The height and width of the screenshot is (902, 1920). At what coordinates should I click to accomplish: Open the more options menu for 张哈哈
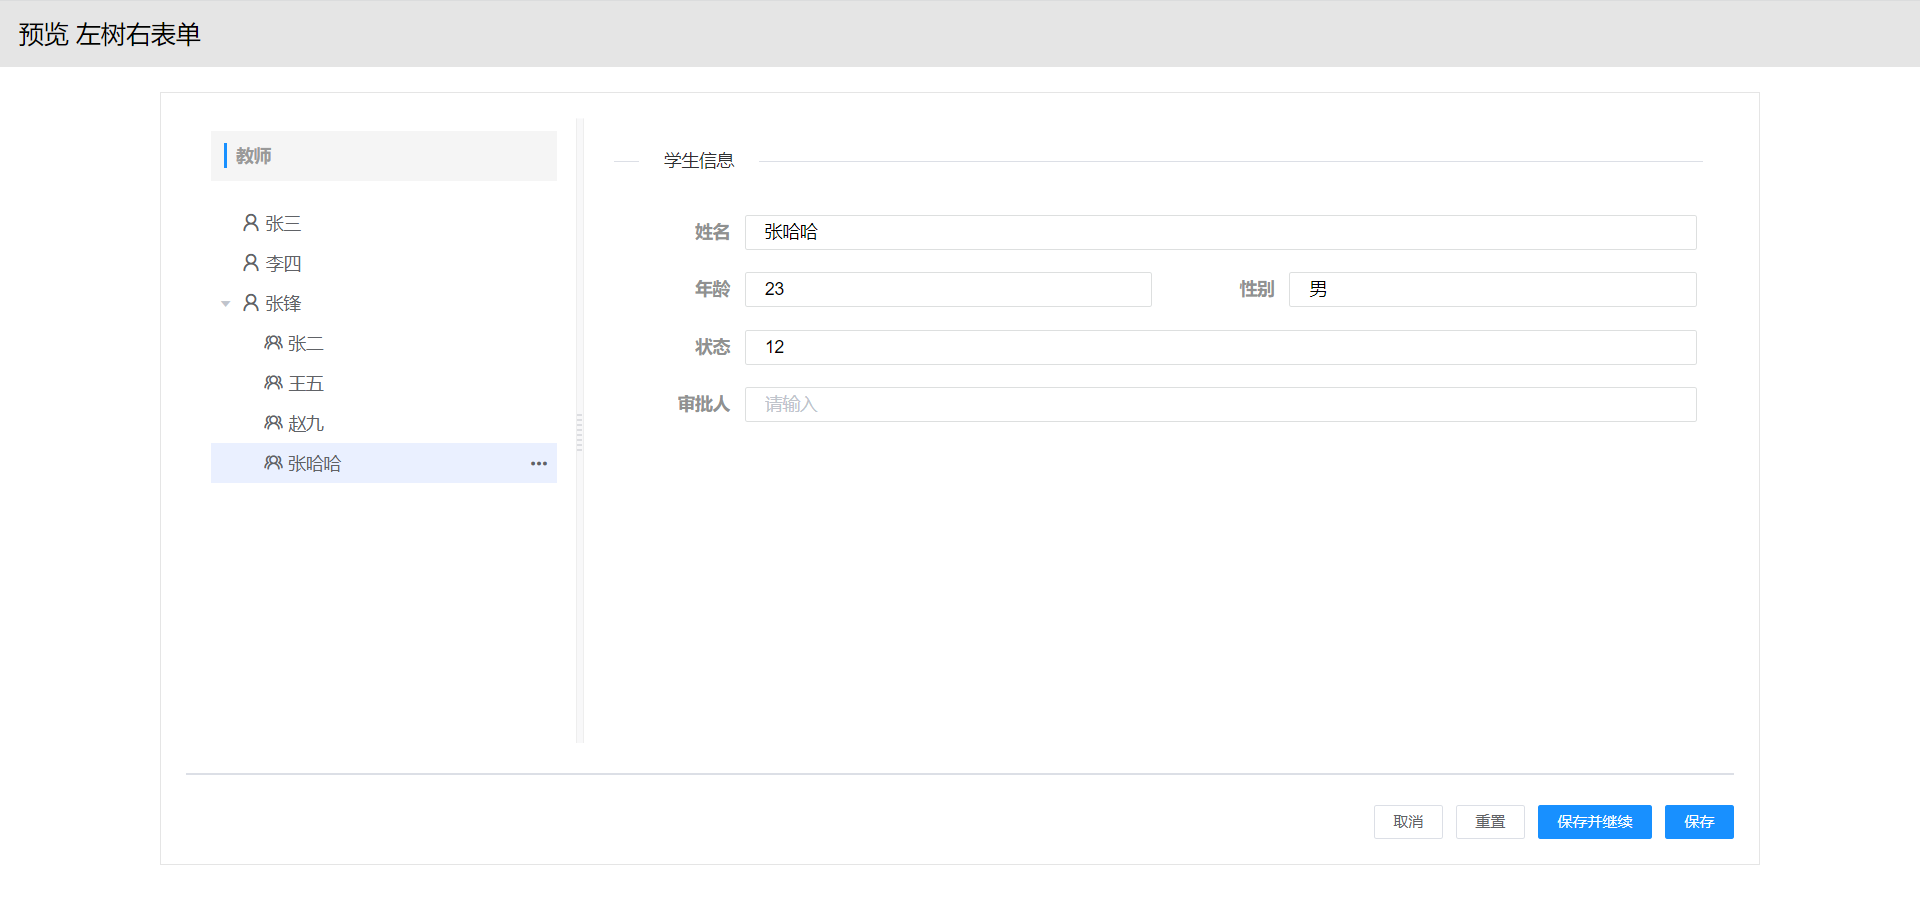point(539,463)
